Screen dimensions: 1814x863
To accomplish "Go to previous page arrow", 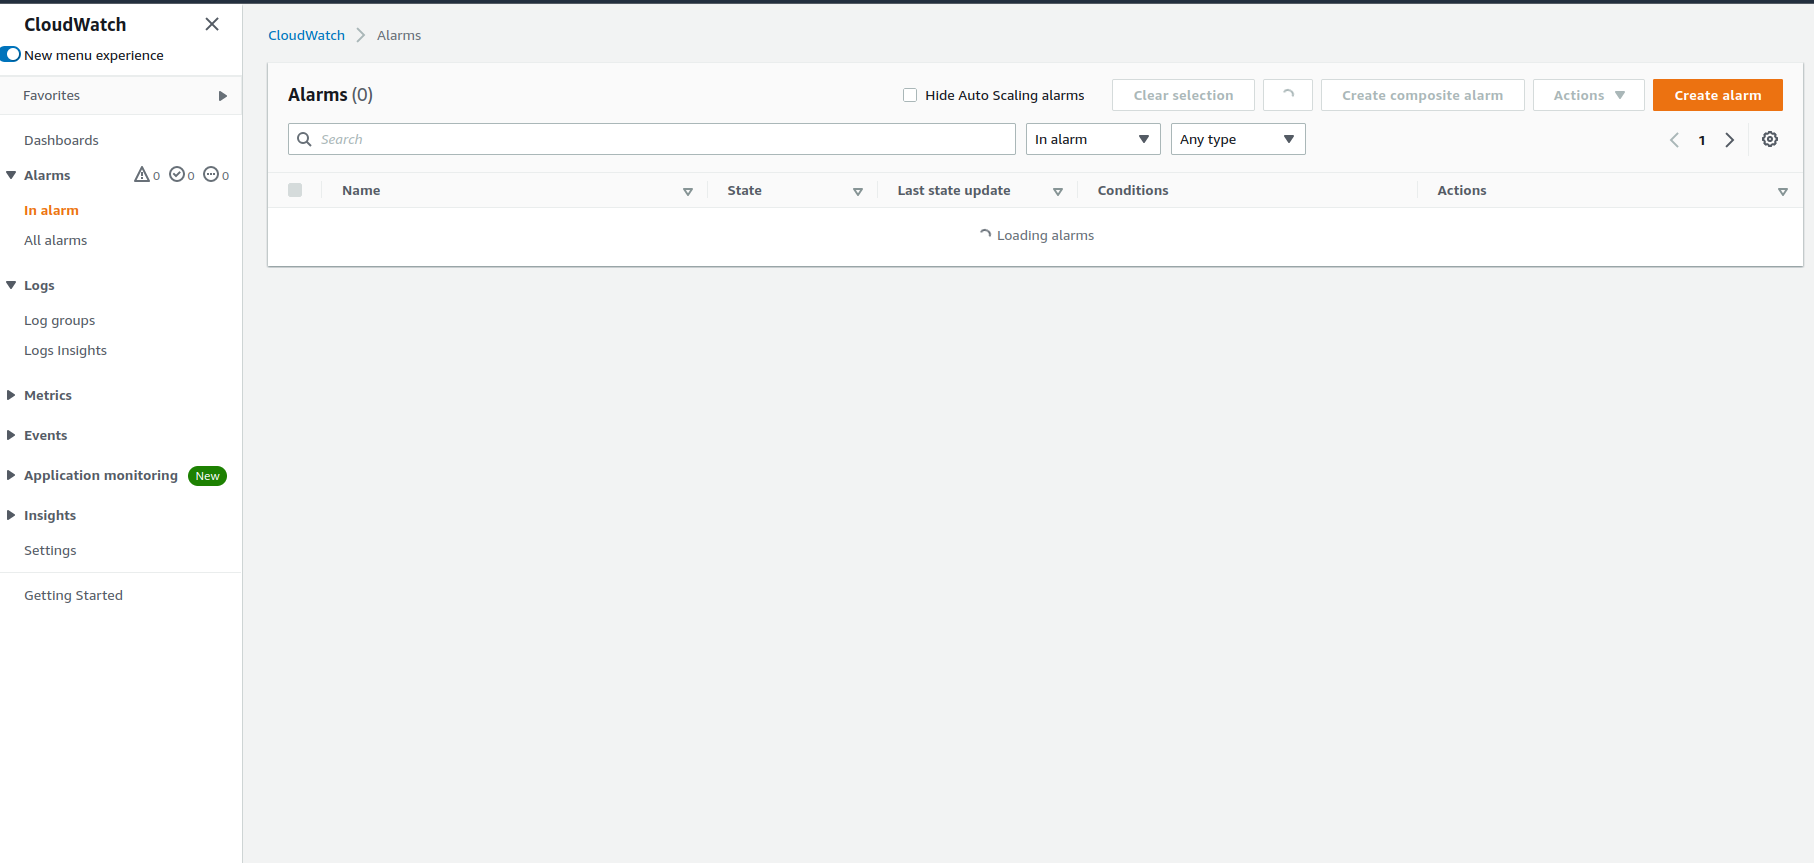I will coord(1674,140).
